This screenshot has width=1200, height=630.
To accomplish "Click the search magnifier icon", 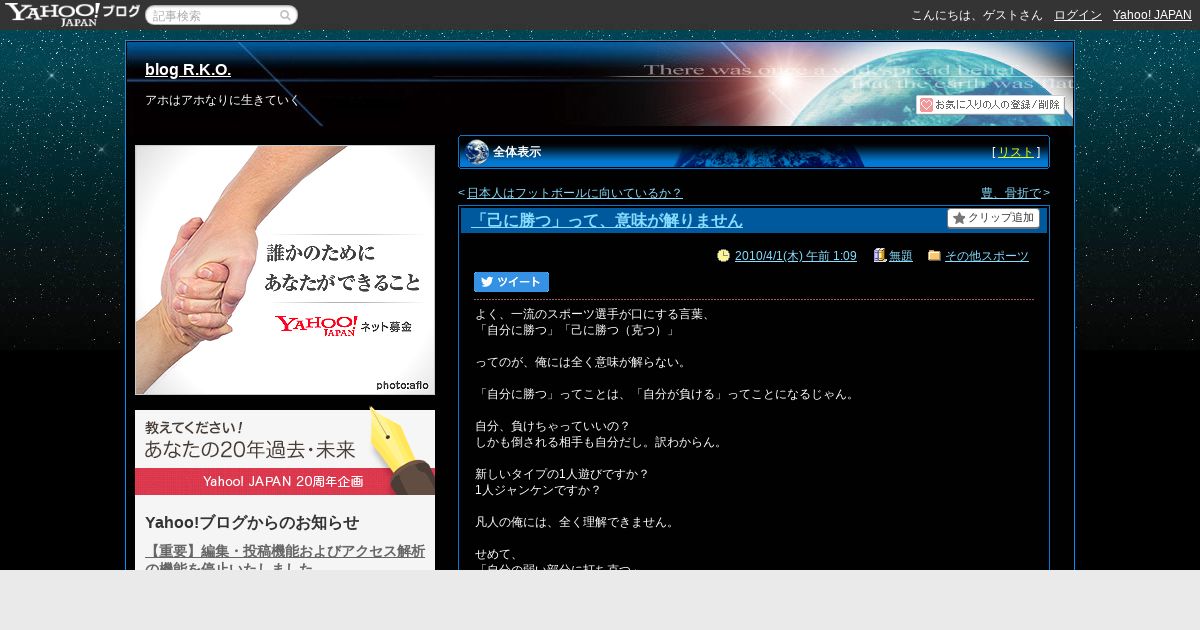I will point(285,16).
